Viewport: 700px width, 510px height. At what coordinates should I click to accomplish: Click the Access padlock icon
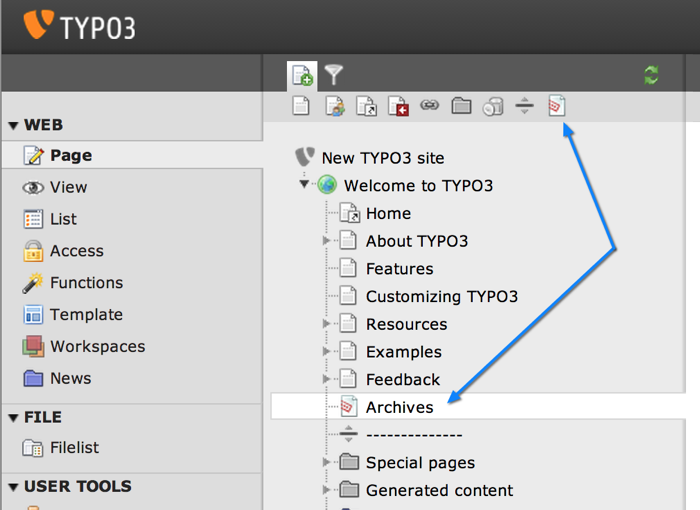[33, 251]
